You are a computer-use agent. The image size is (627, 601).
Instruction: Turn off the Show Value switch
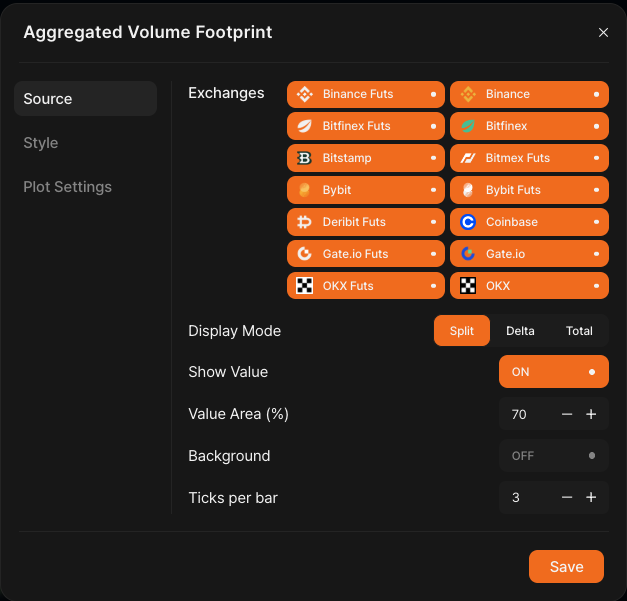point(554,372)
